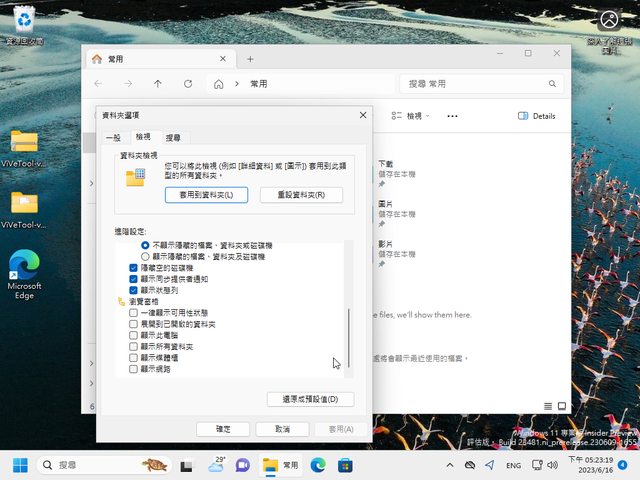Click the 搜尋 常用 search box

click(x=480, y=84)
